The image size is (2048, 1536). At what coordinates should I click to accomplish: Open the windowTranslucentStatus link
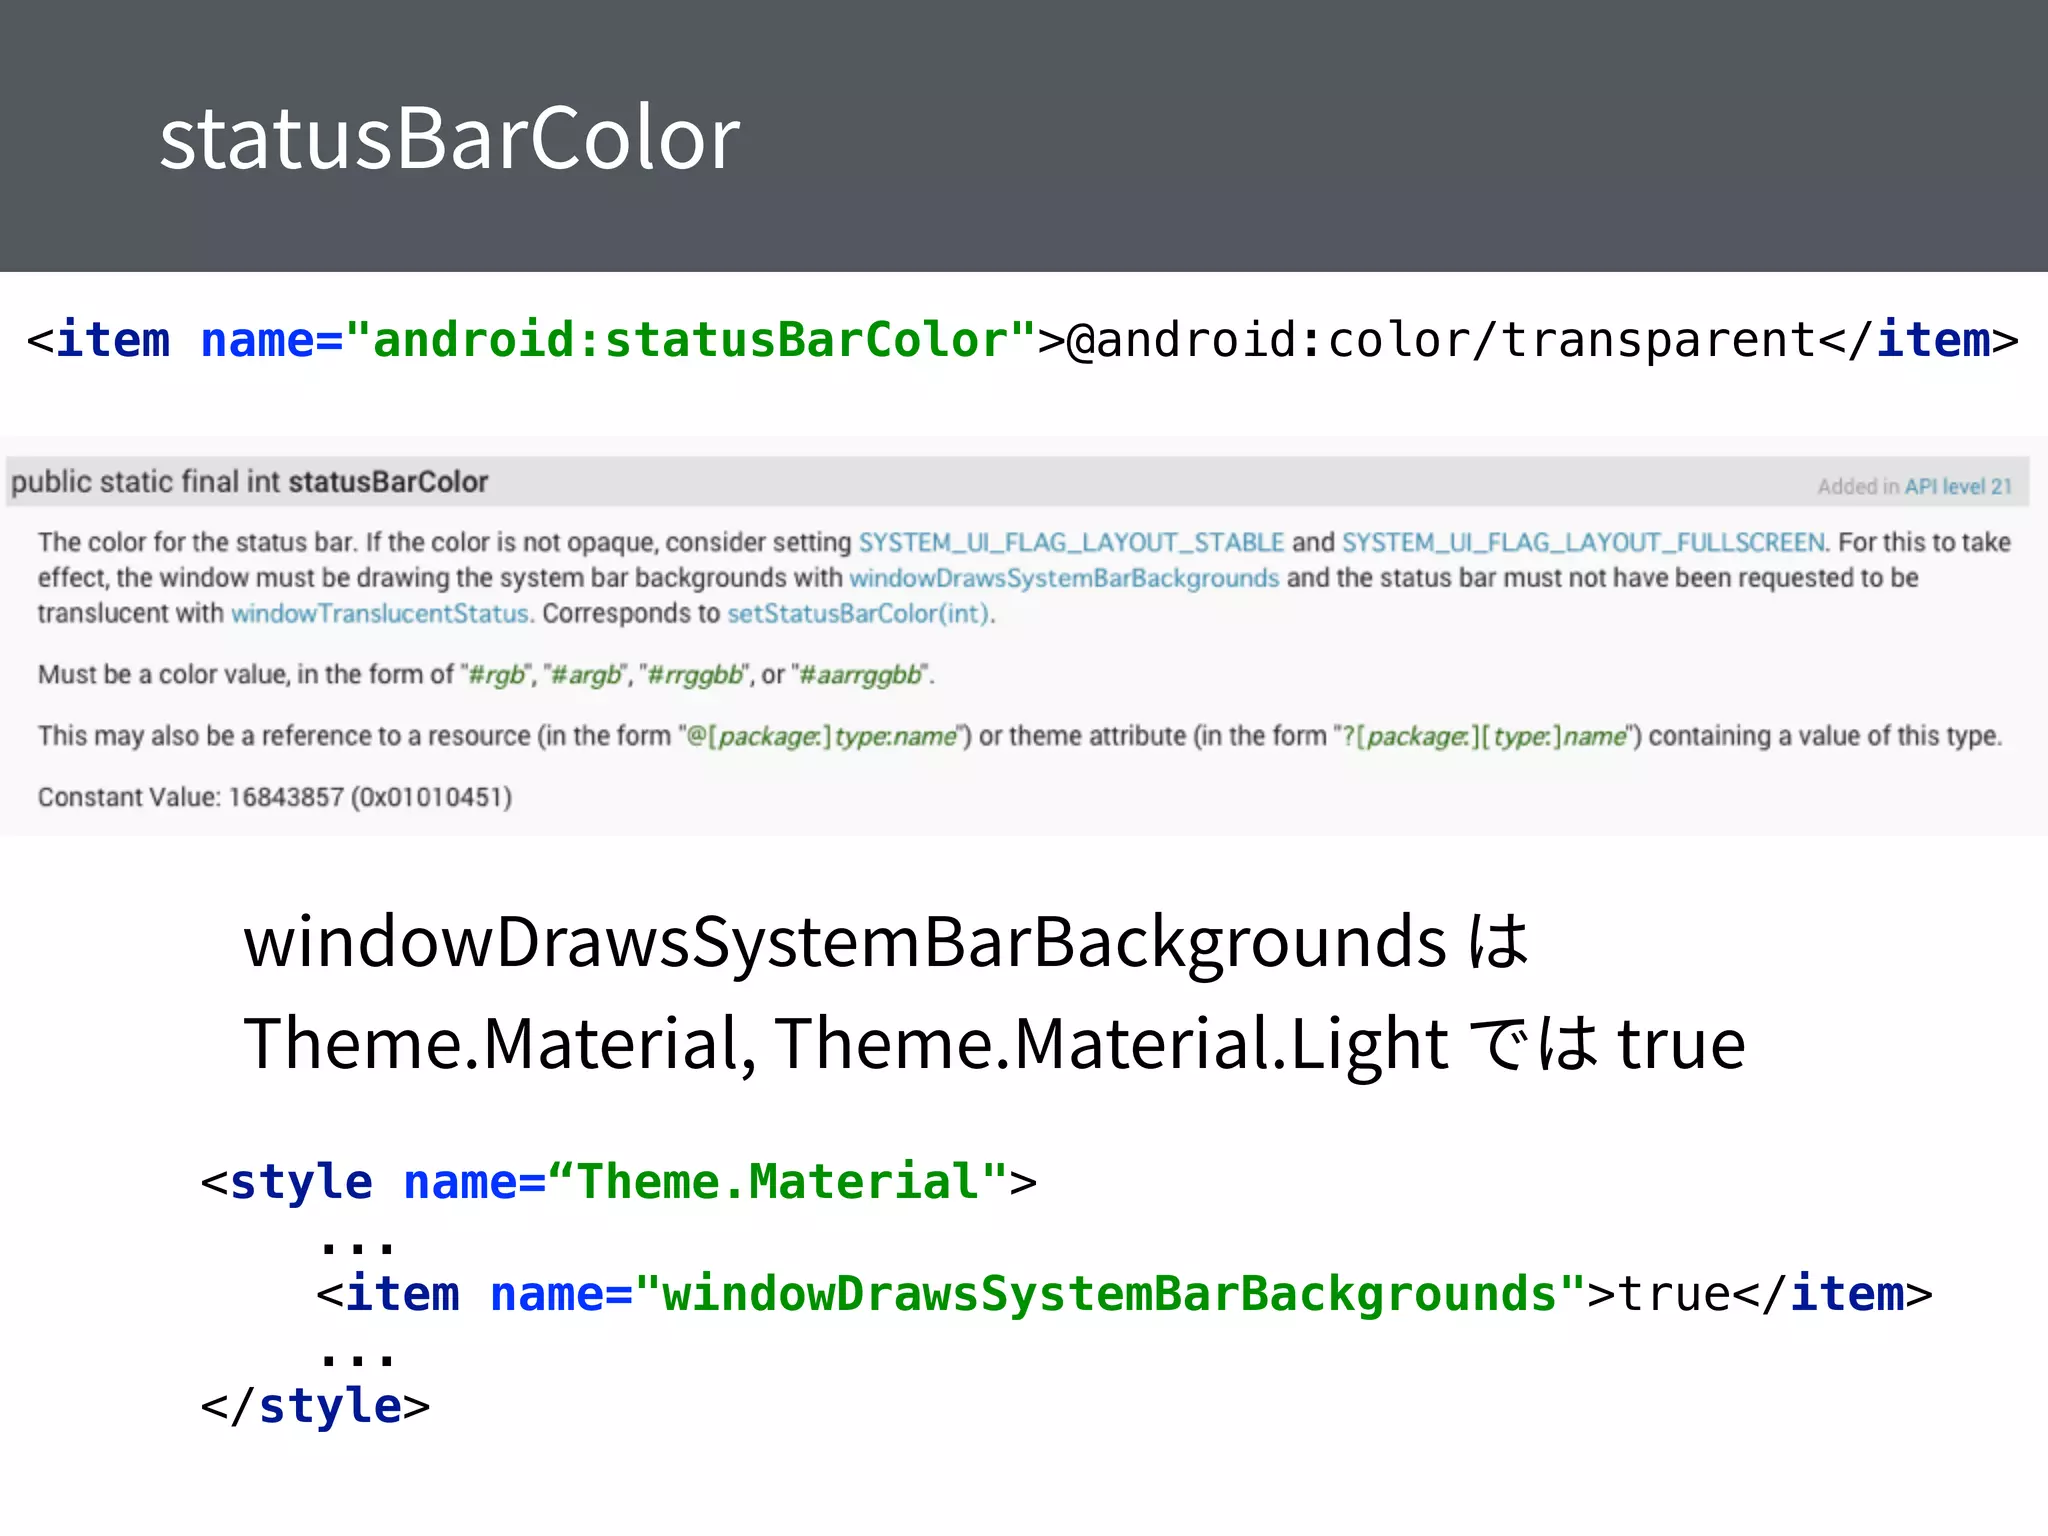pos(380,613)
